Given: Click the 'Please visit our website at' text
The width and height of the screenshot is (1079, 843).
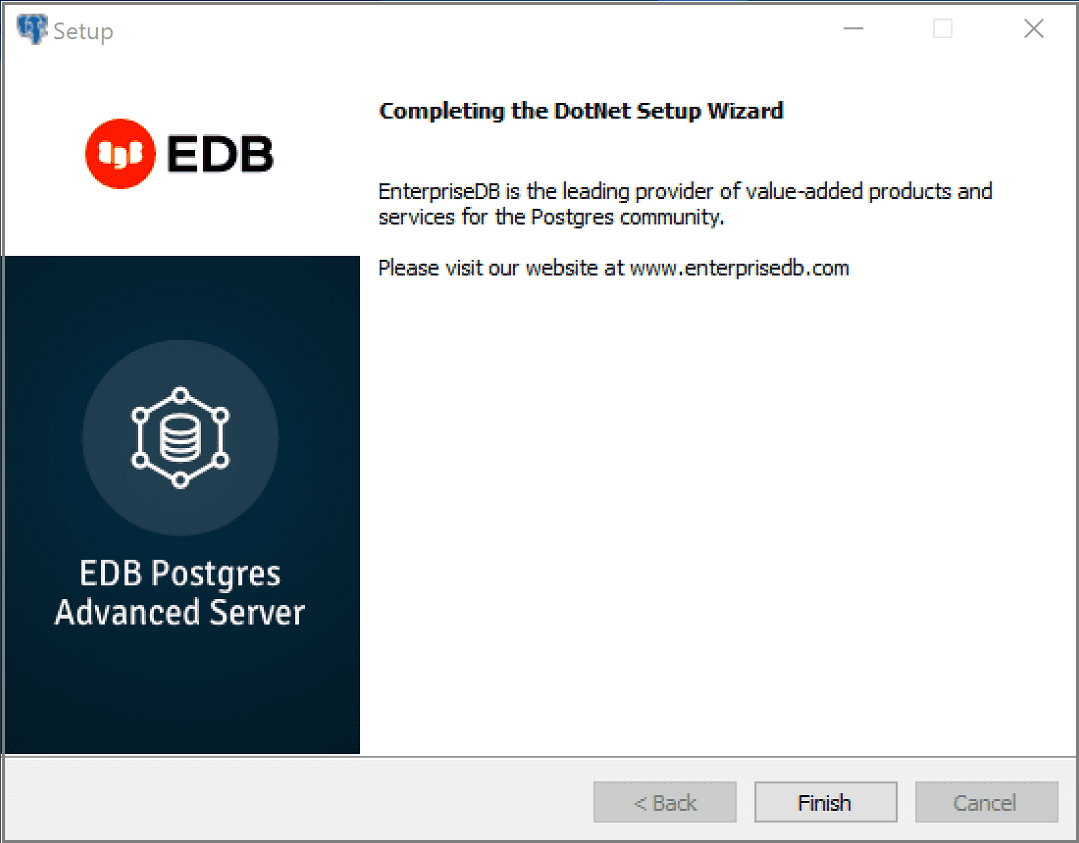Looking at the screenshot, I should [x=501, y=268].
